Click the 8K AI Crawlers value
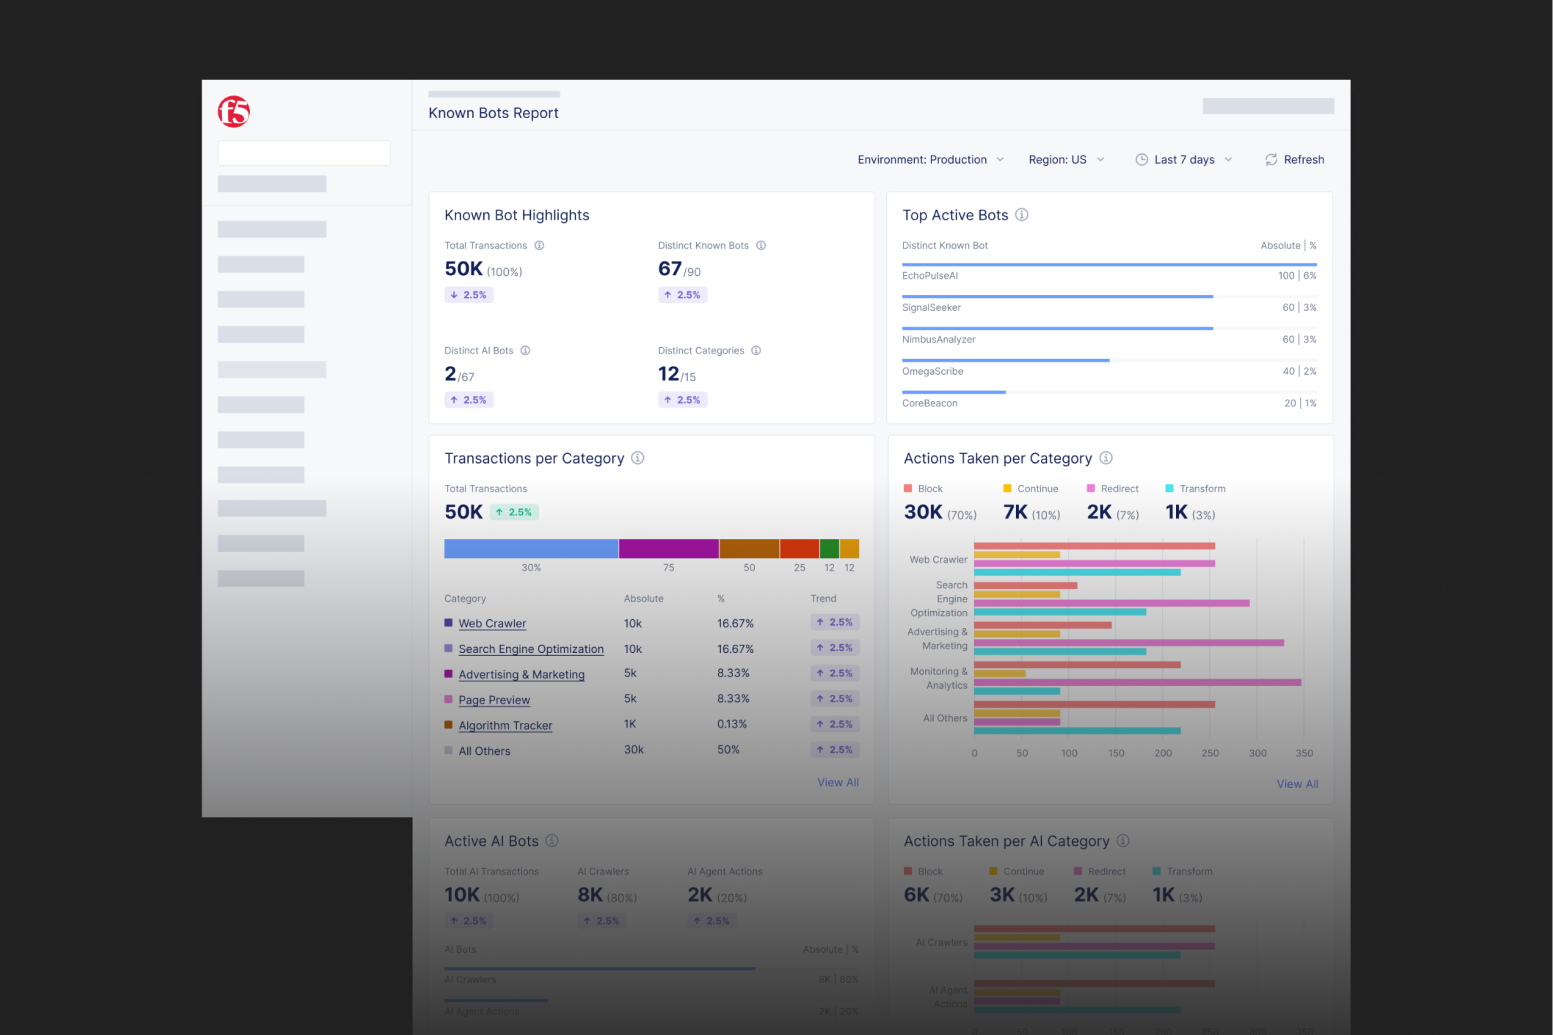 click(x=590, y=895)
